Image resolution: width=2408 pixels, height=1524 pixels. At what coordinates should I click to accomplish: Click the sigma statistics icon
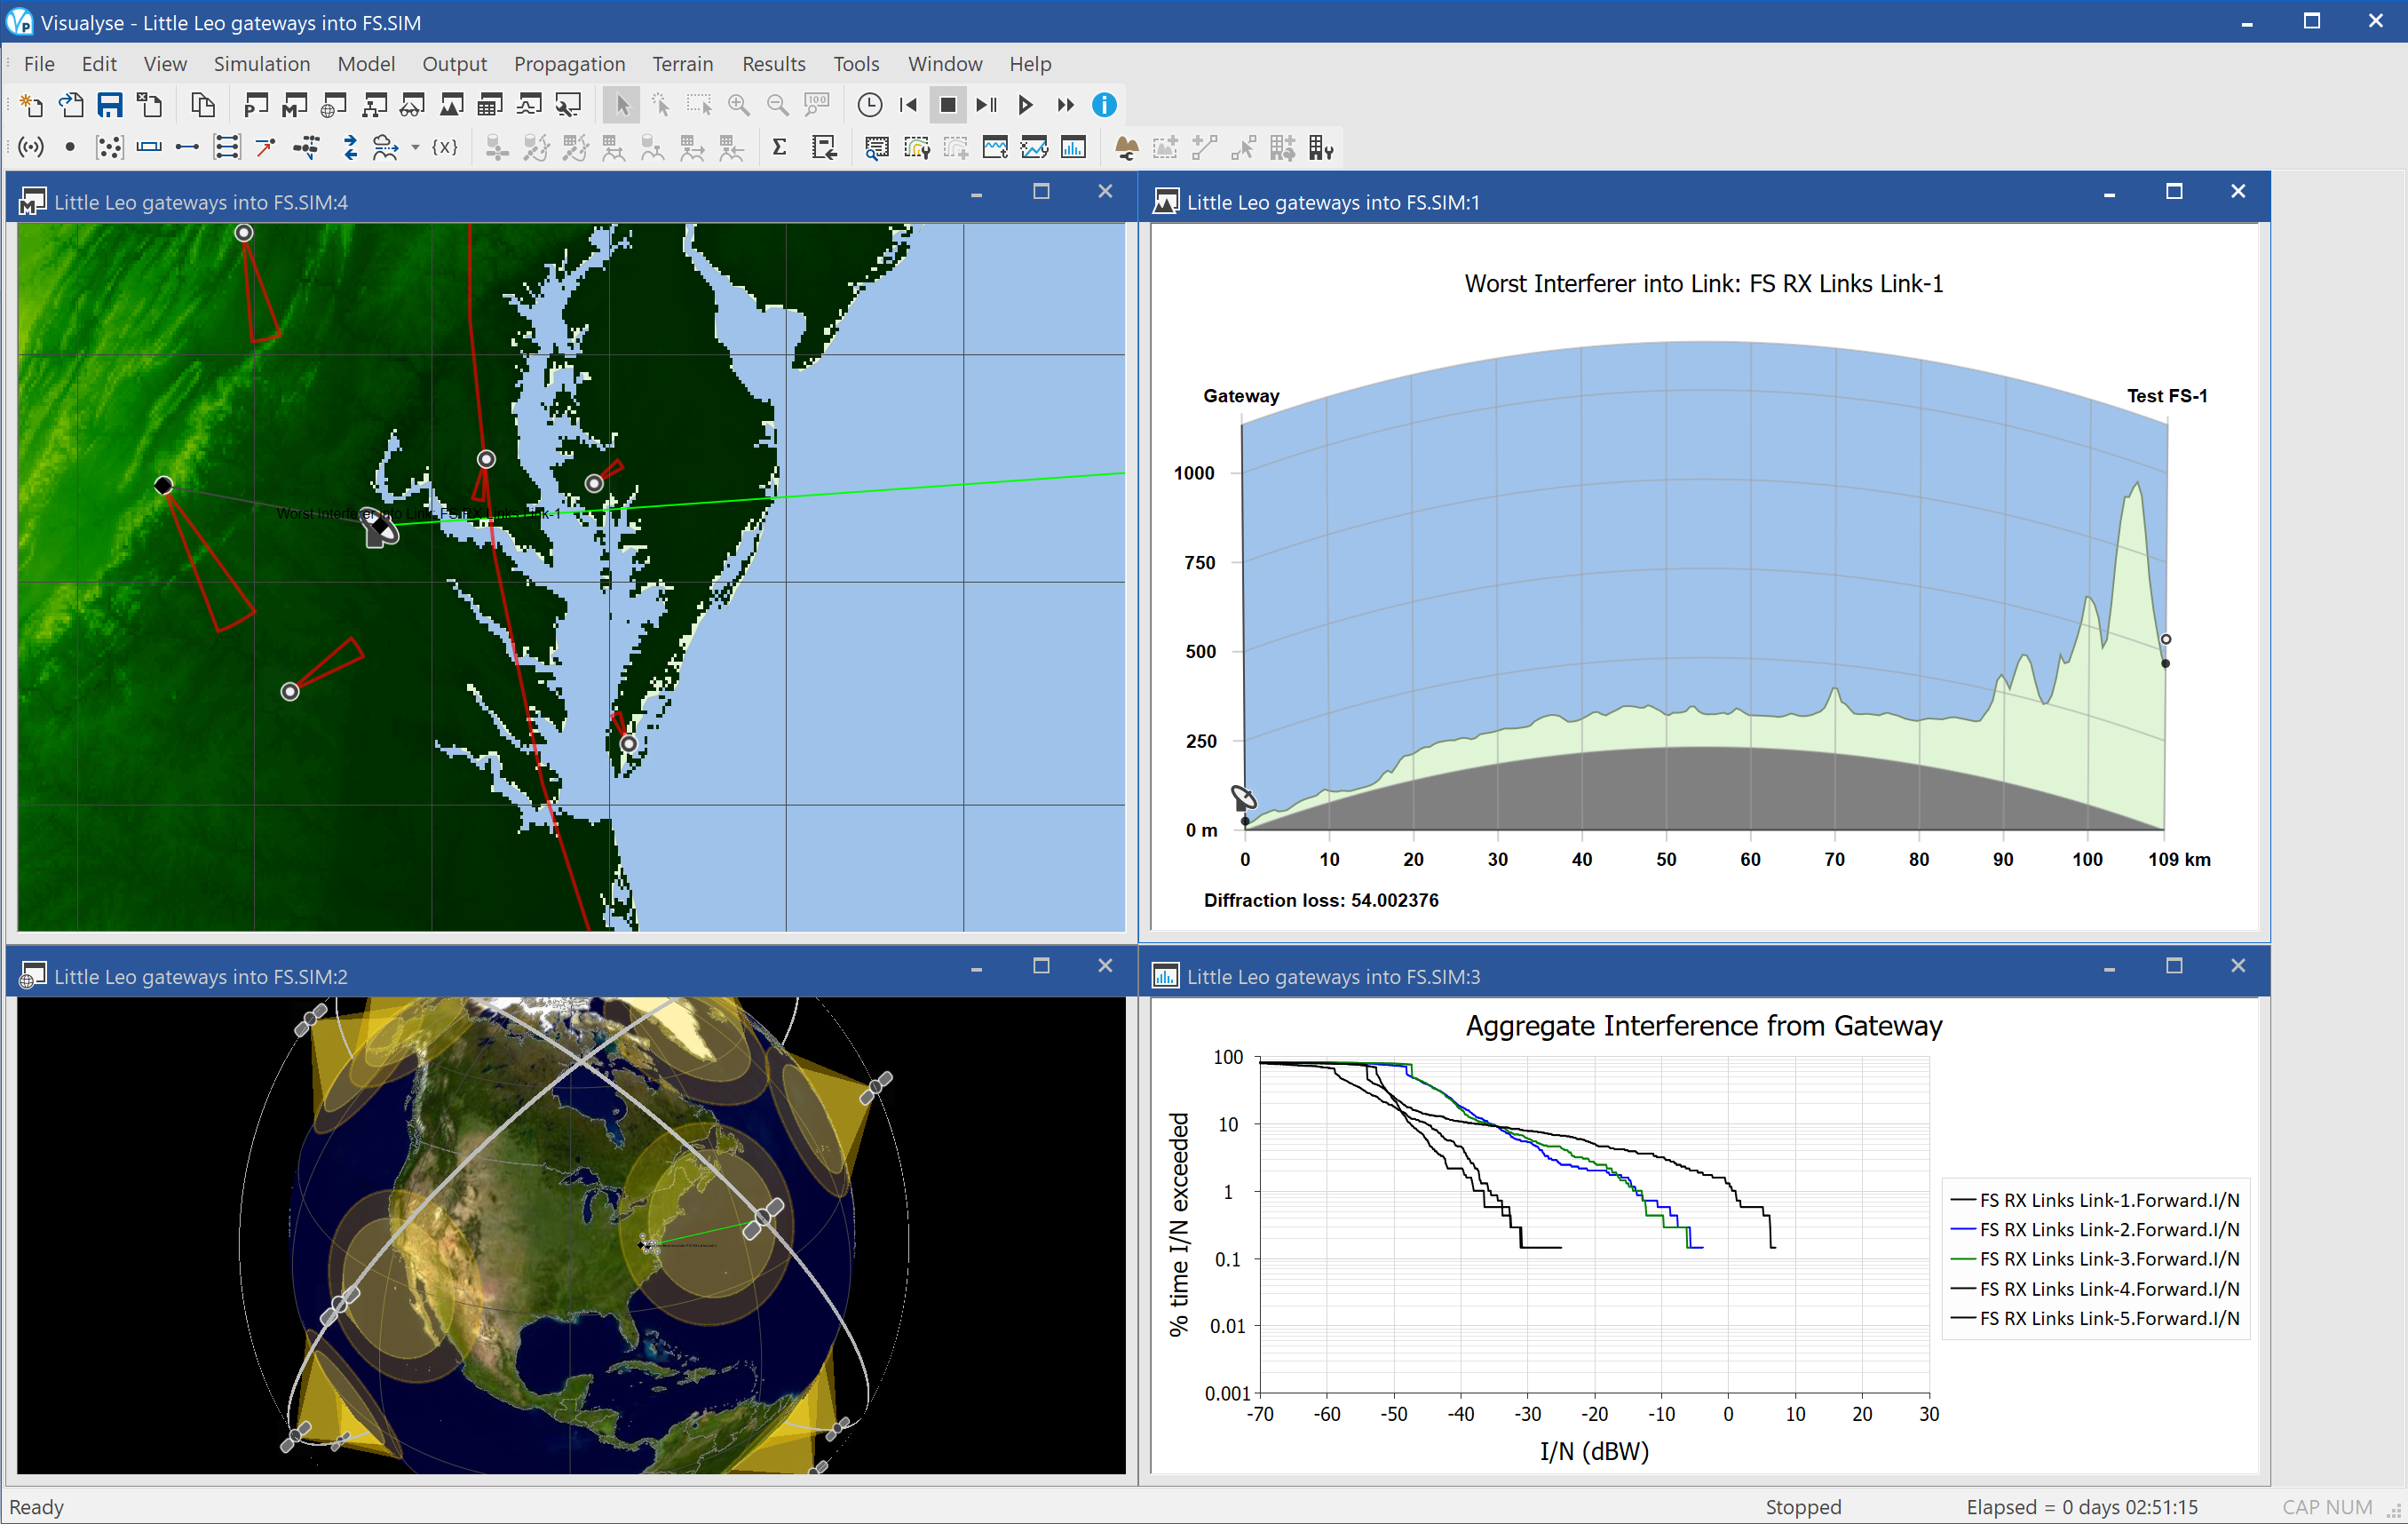click(780, 148)
